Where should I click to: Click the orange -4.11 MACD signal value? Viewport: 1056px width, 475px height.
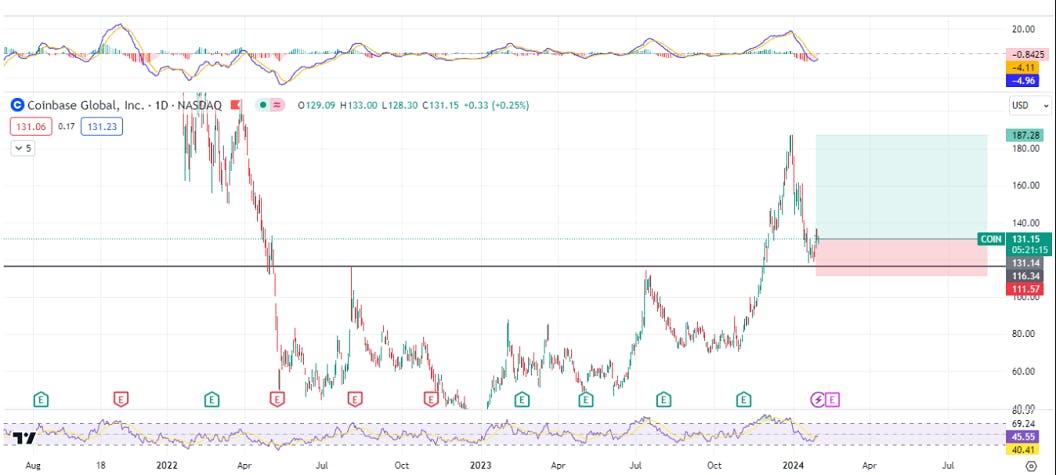[x=1024, y=67]
